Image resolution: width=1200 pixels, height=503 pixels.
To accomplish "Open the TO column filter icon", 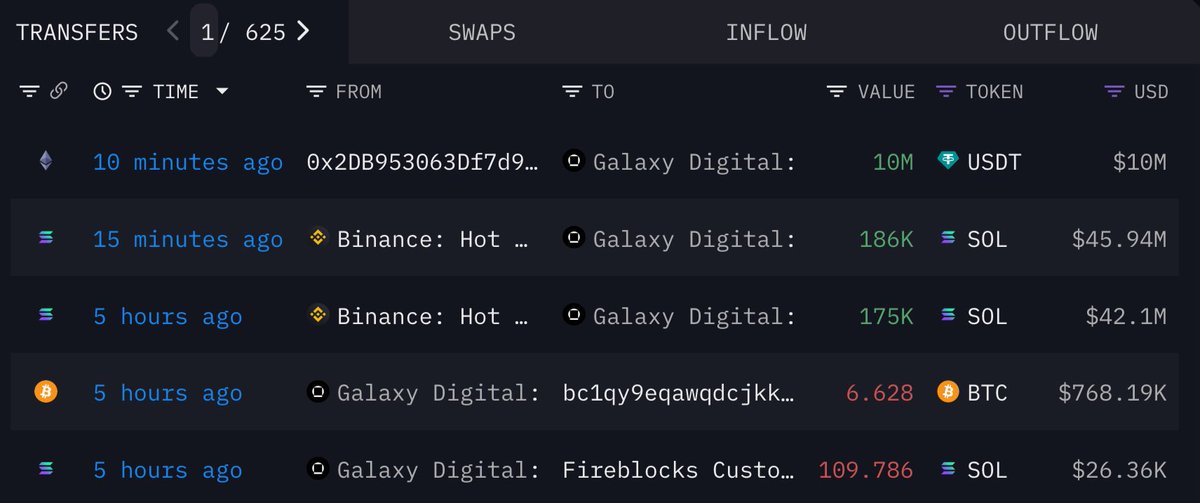I will [572, 92].
